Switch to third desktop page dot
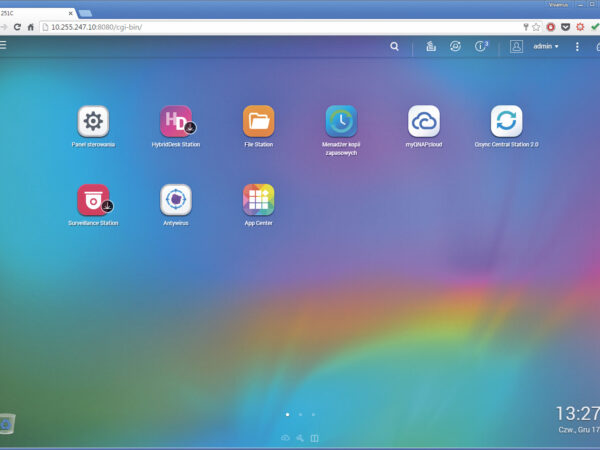Viewport: 600px width, 450px height. (313, 413)
